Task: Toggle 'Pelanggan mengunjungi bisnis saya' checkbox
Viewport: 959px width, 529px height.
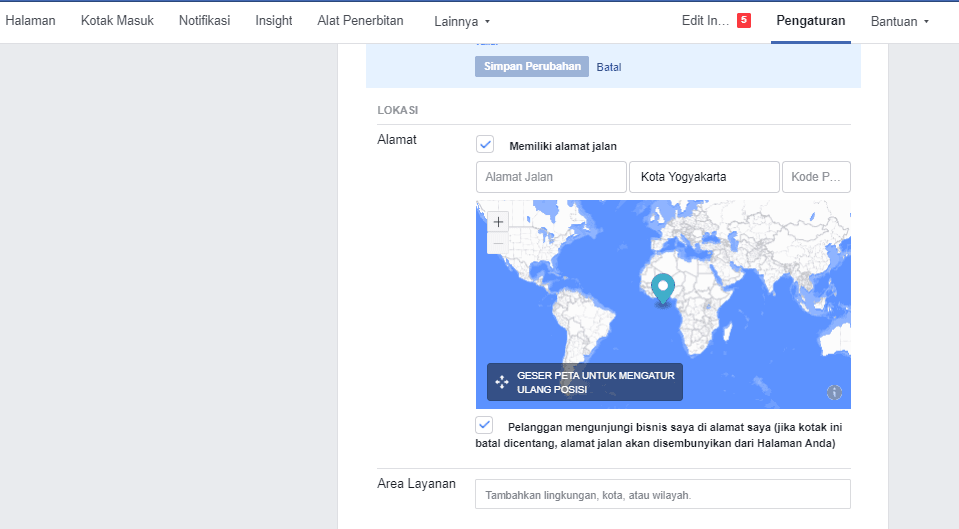Action: [484, 425]
